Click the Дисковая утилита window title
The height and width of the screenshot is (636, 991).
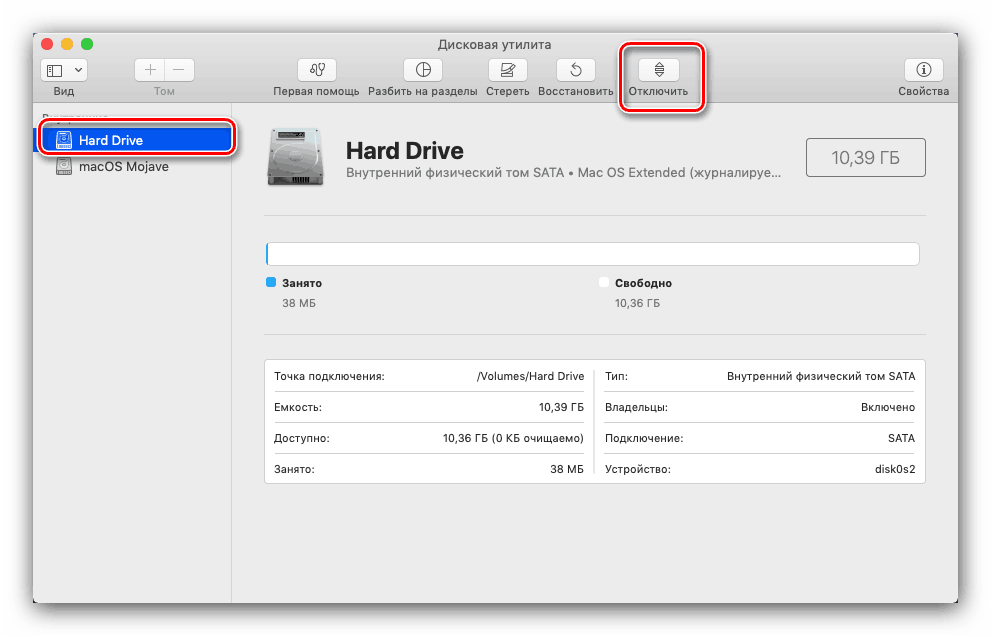[494, 44]
